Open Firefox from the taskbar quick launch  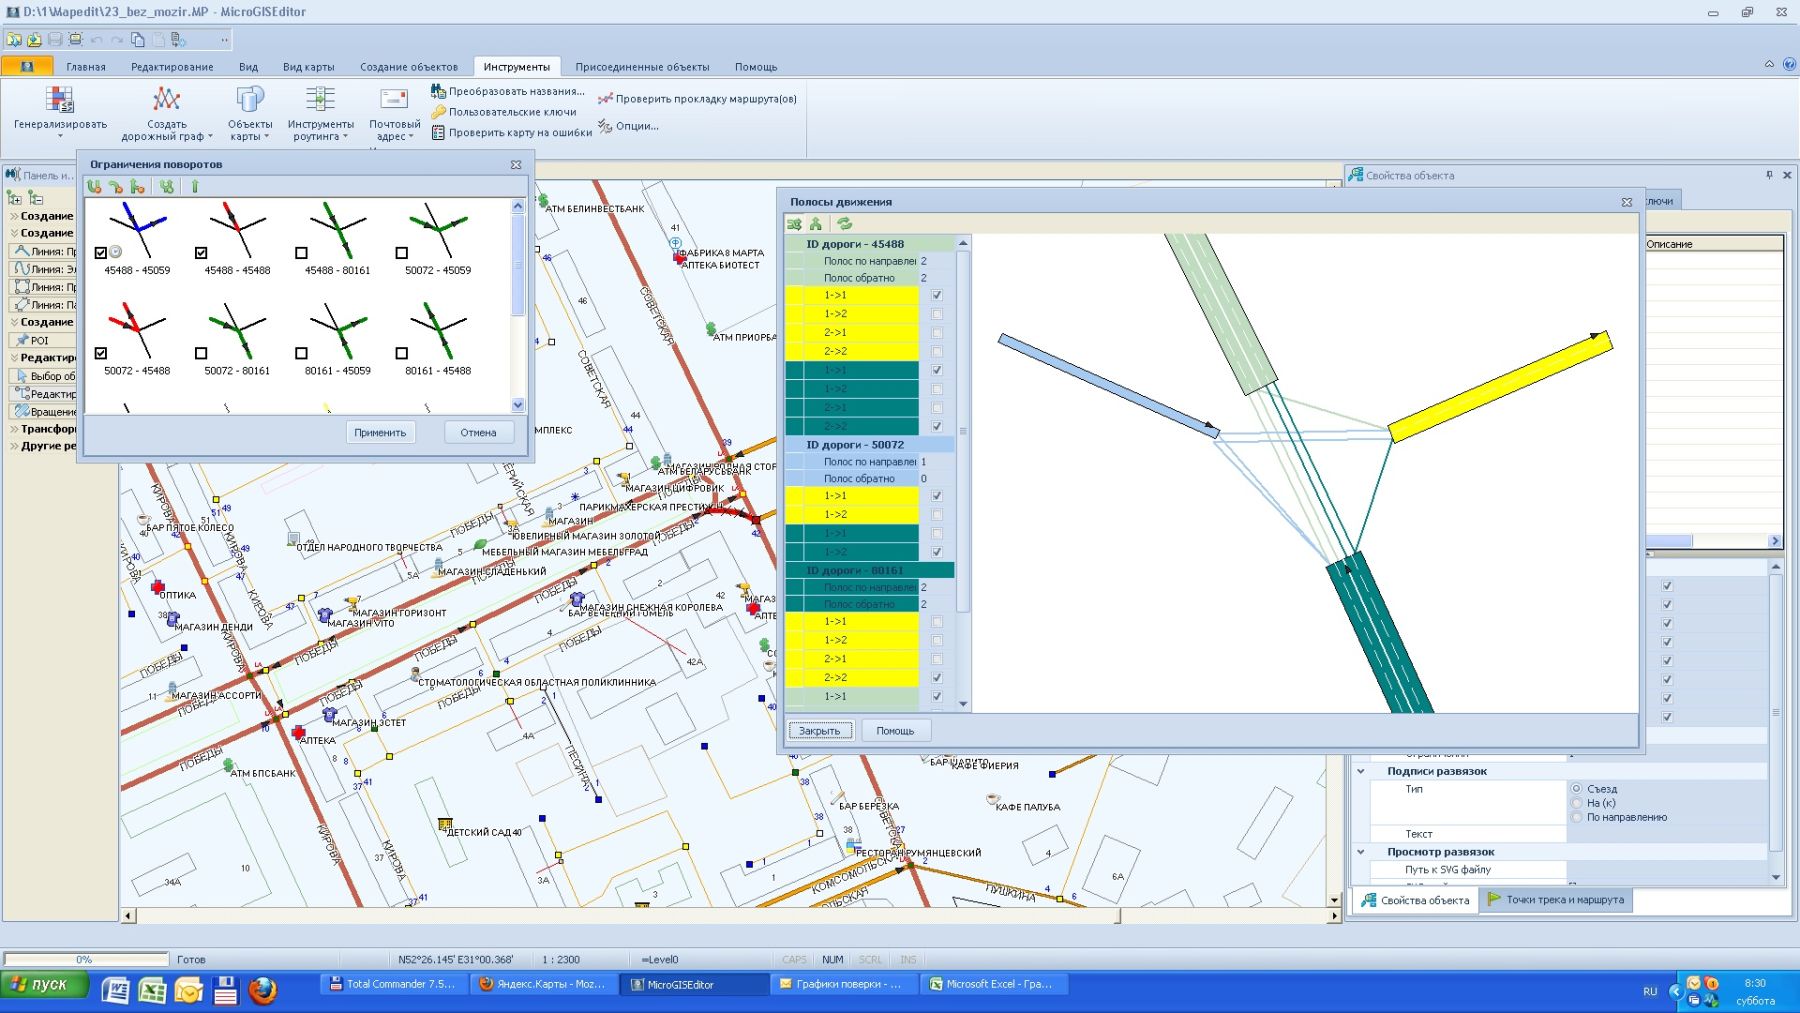[262, 990]
